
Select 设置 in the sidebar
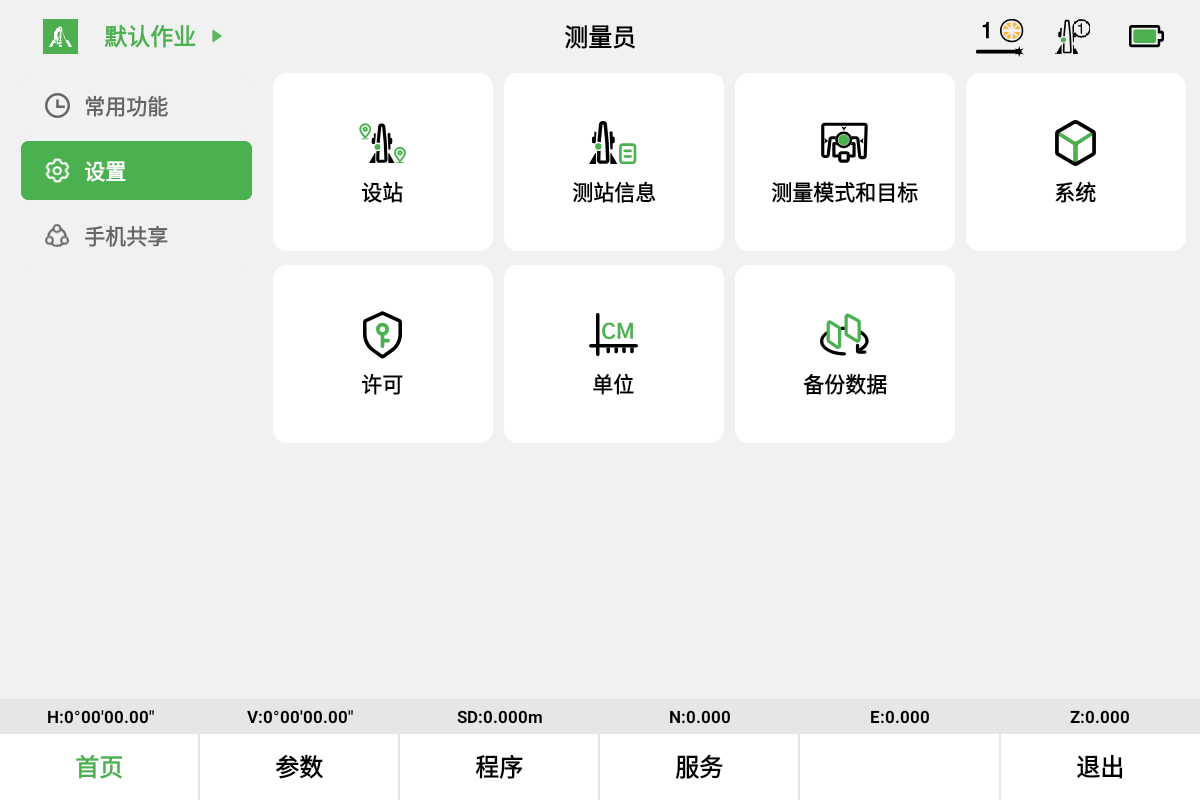coord(136,171)
